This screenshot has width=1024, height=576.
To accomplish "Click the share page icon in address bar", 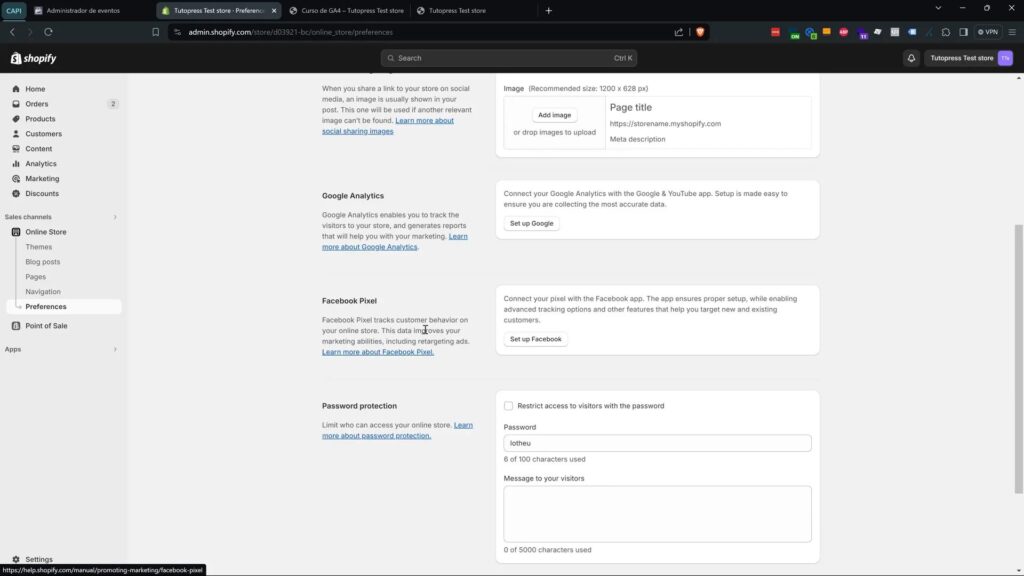I will (x=679, y=32).
